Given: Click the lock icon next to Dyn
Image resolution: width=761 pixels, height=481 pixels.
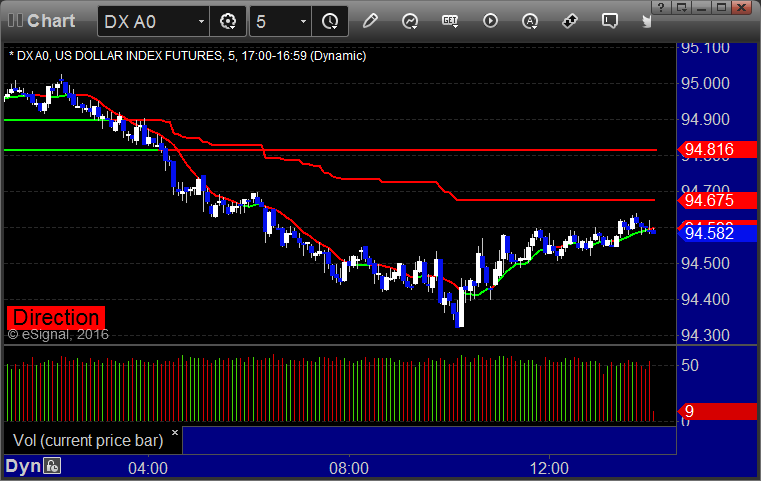Looking at the screenshot, I should (x=52, y=466).
